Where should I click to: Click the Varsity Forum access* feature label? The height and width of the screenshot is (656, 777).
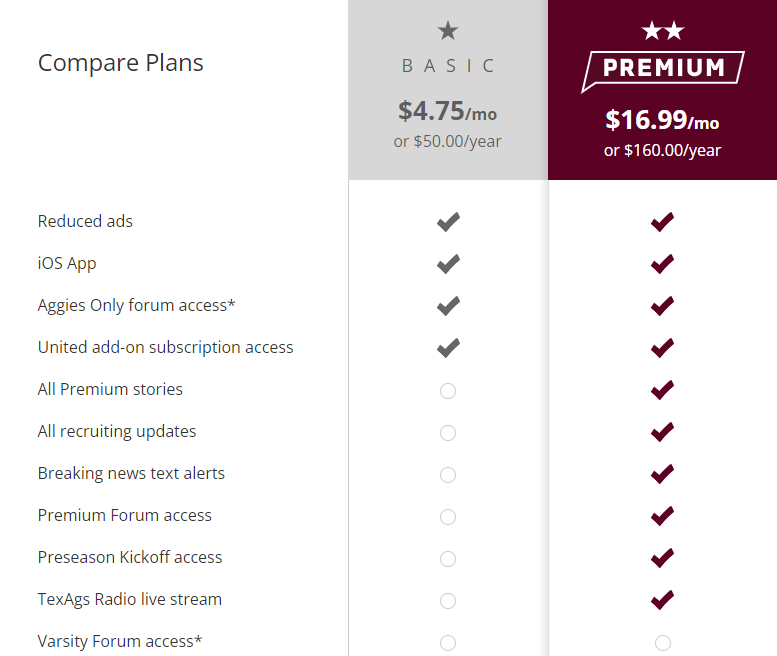coord(120,641)
